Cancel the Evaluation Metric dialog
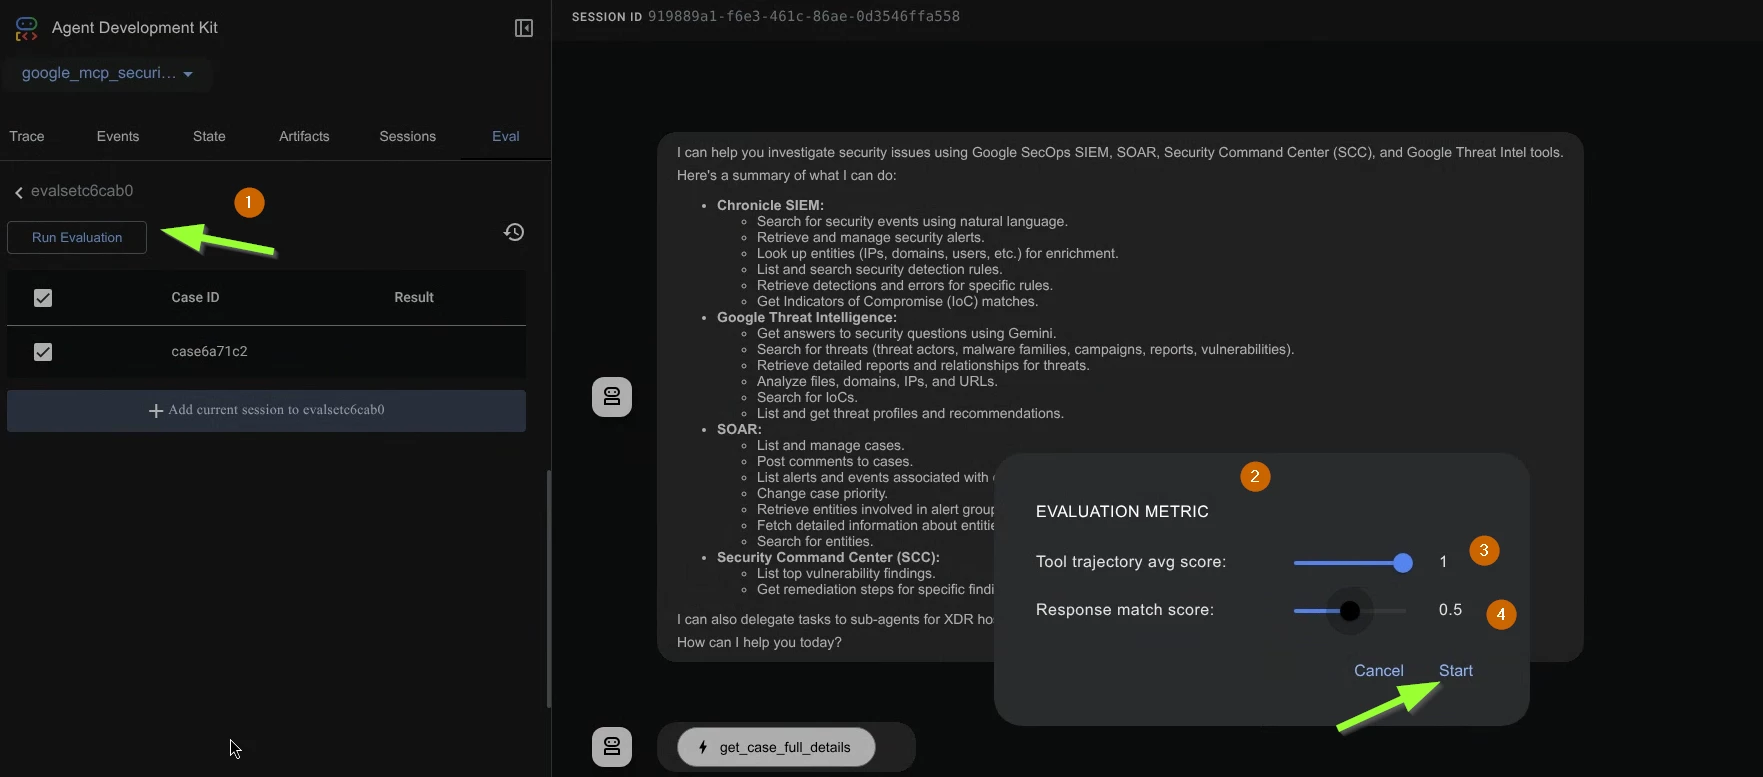The width and height of the screenshot is (1763, 777). tap(1378, 671)
